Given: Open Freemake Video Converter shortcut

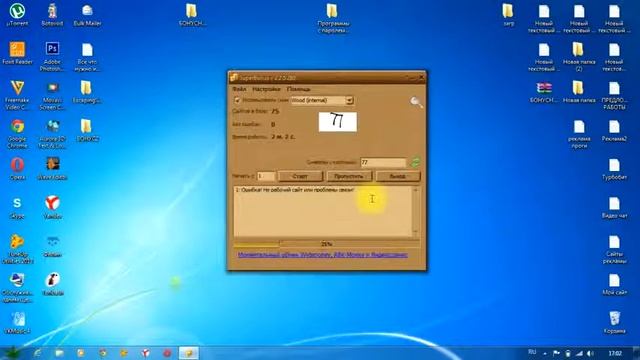Looking at the screenshot, I should pyautogui.click(x=17, y=95).
